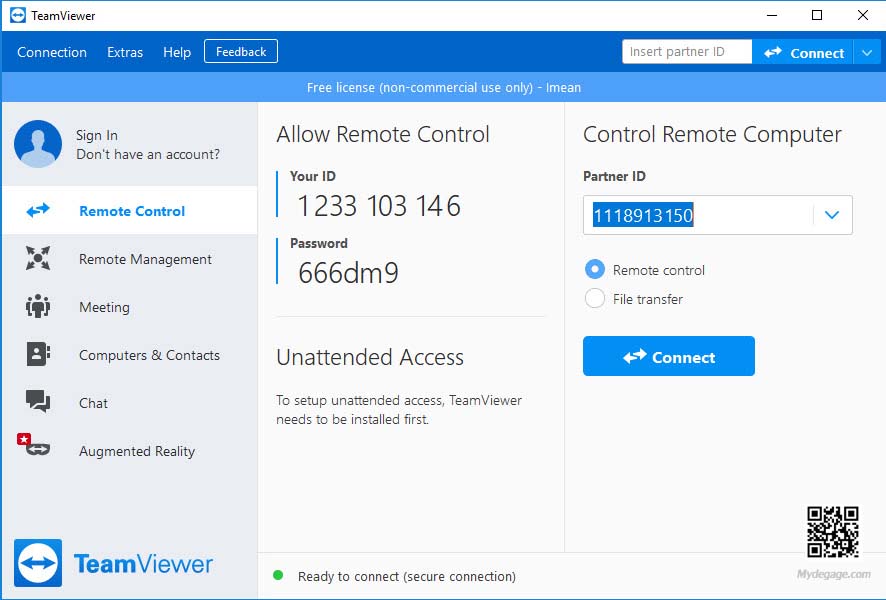This screenshot has width=886, height=600.
Task: Open the Connection menu
Action: [x=52, y=52]
